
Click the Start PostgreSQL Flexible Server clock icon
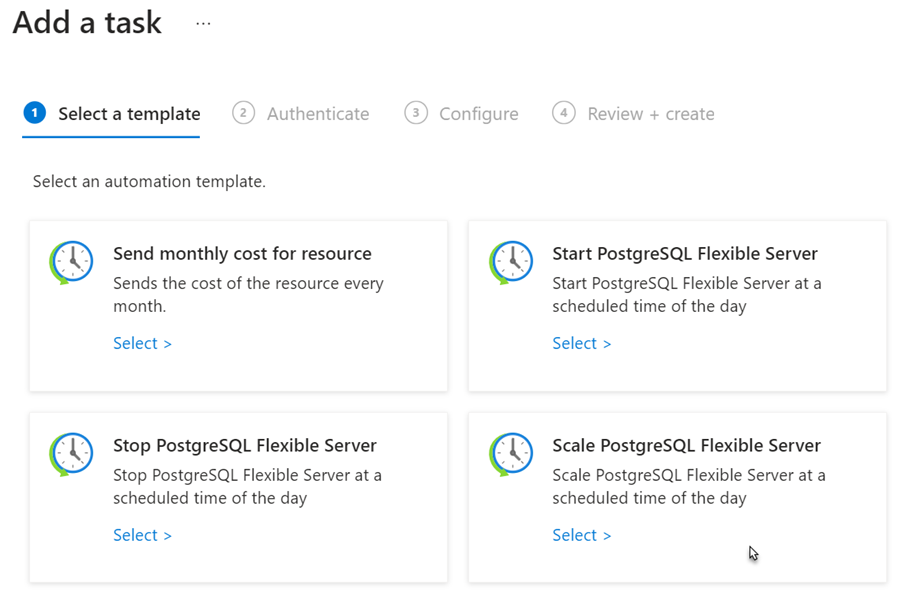pyautogui.click(x=510, y=263)
